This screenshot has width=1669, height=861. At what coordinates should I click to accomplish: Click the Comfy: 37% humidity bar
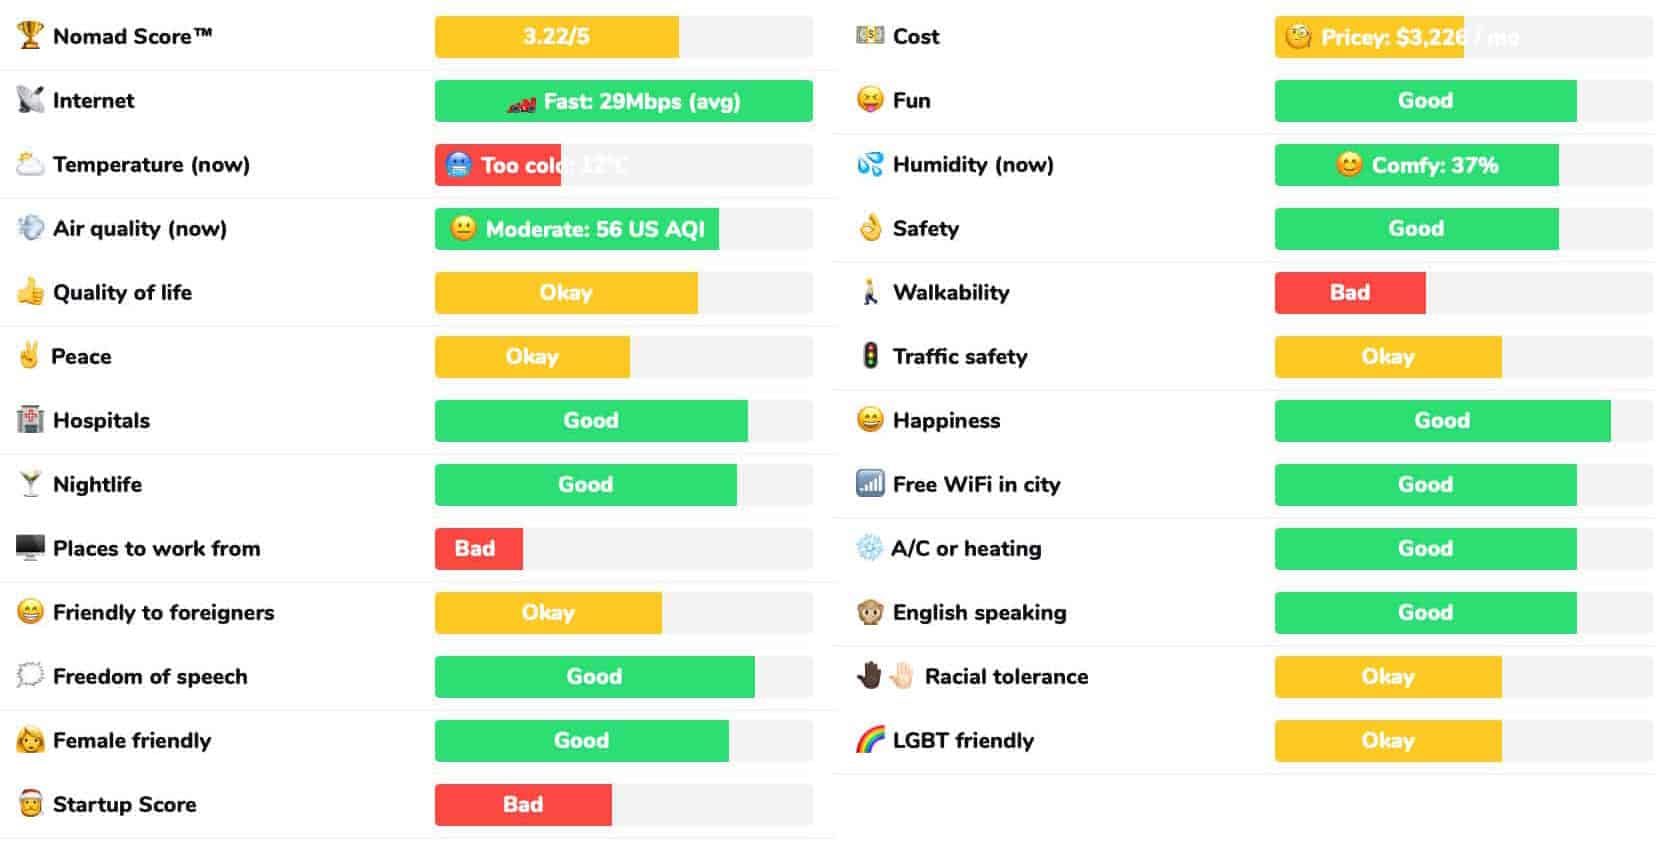[1417, 165]
